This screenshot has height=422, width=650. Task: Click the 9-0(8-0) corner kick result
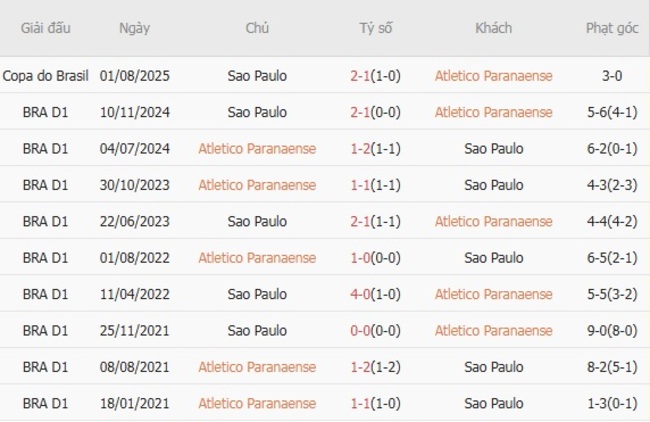[x=612, y=330]
